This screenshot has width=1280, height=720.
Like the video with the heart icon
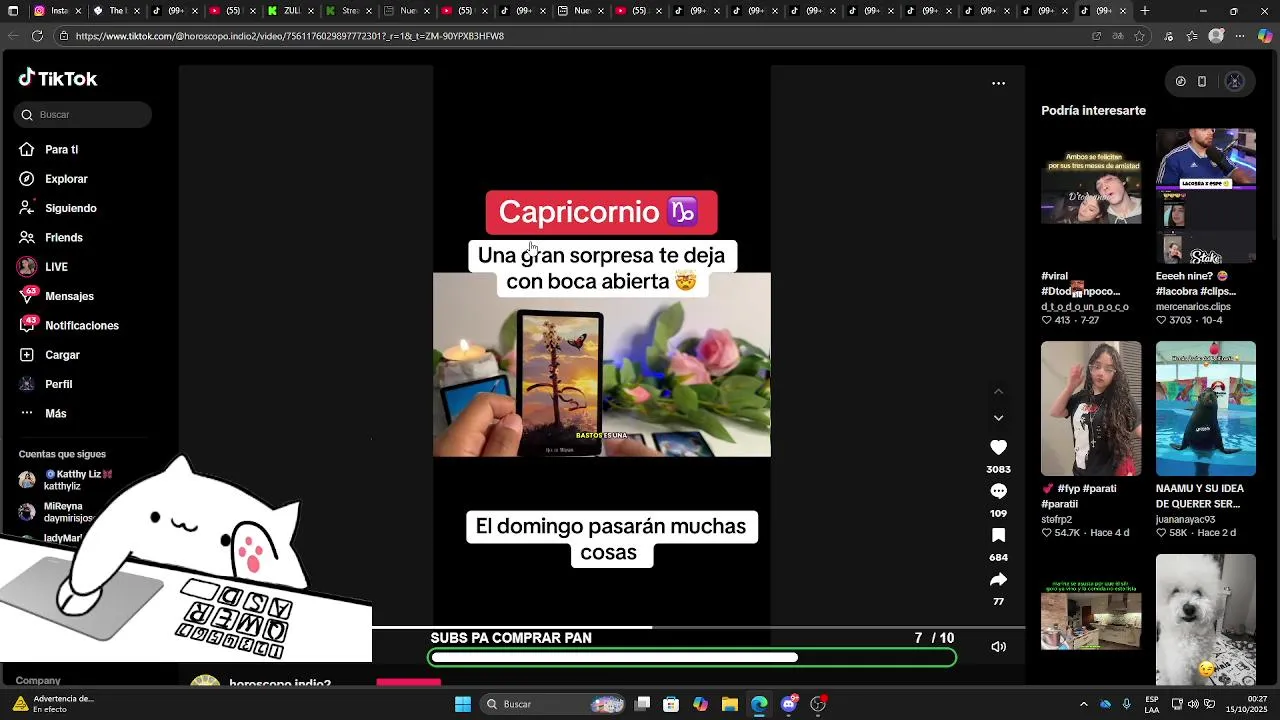pos(998,448)
